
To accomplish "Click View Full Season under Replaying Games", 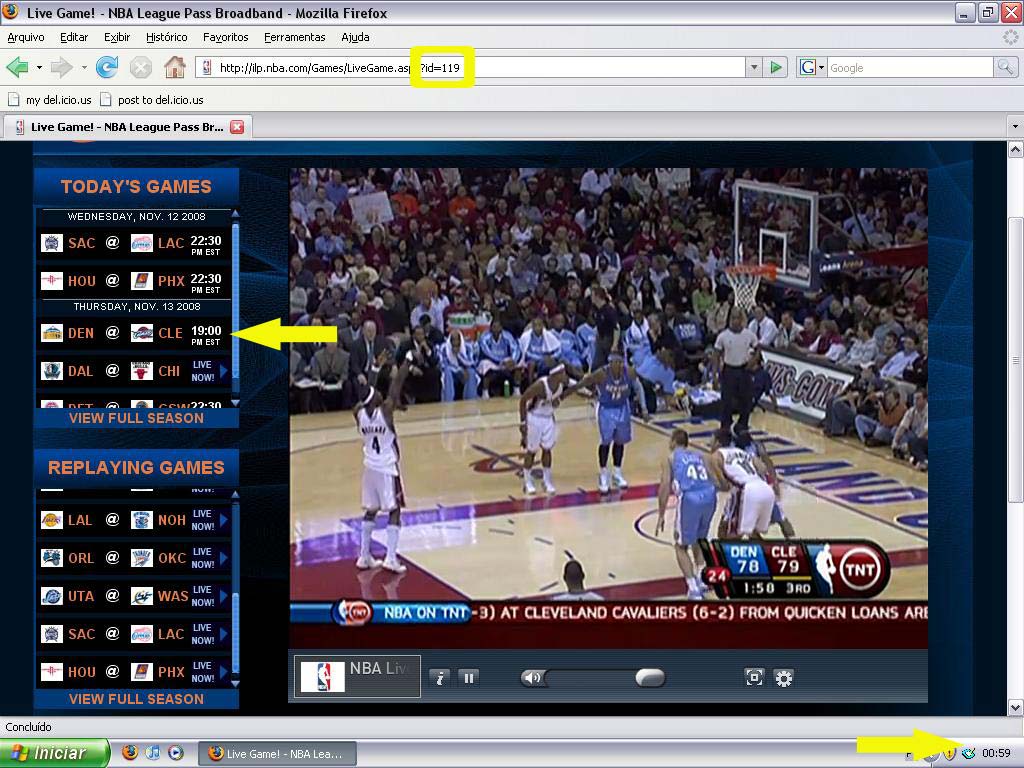I will (x=136, y=699).
